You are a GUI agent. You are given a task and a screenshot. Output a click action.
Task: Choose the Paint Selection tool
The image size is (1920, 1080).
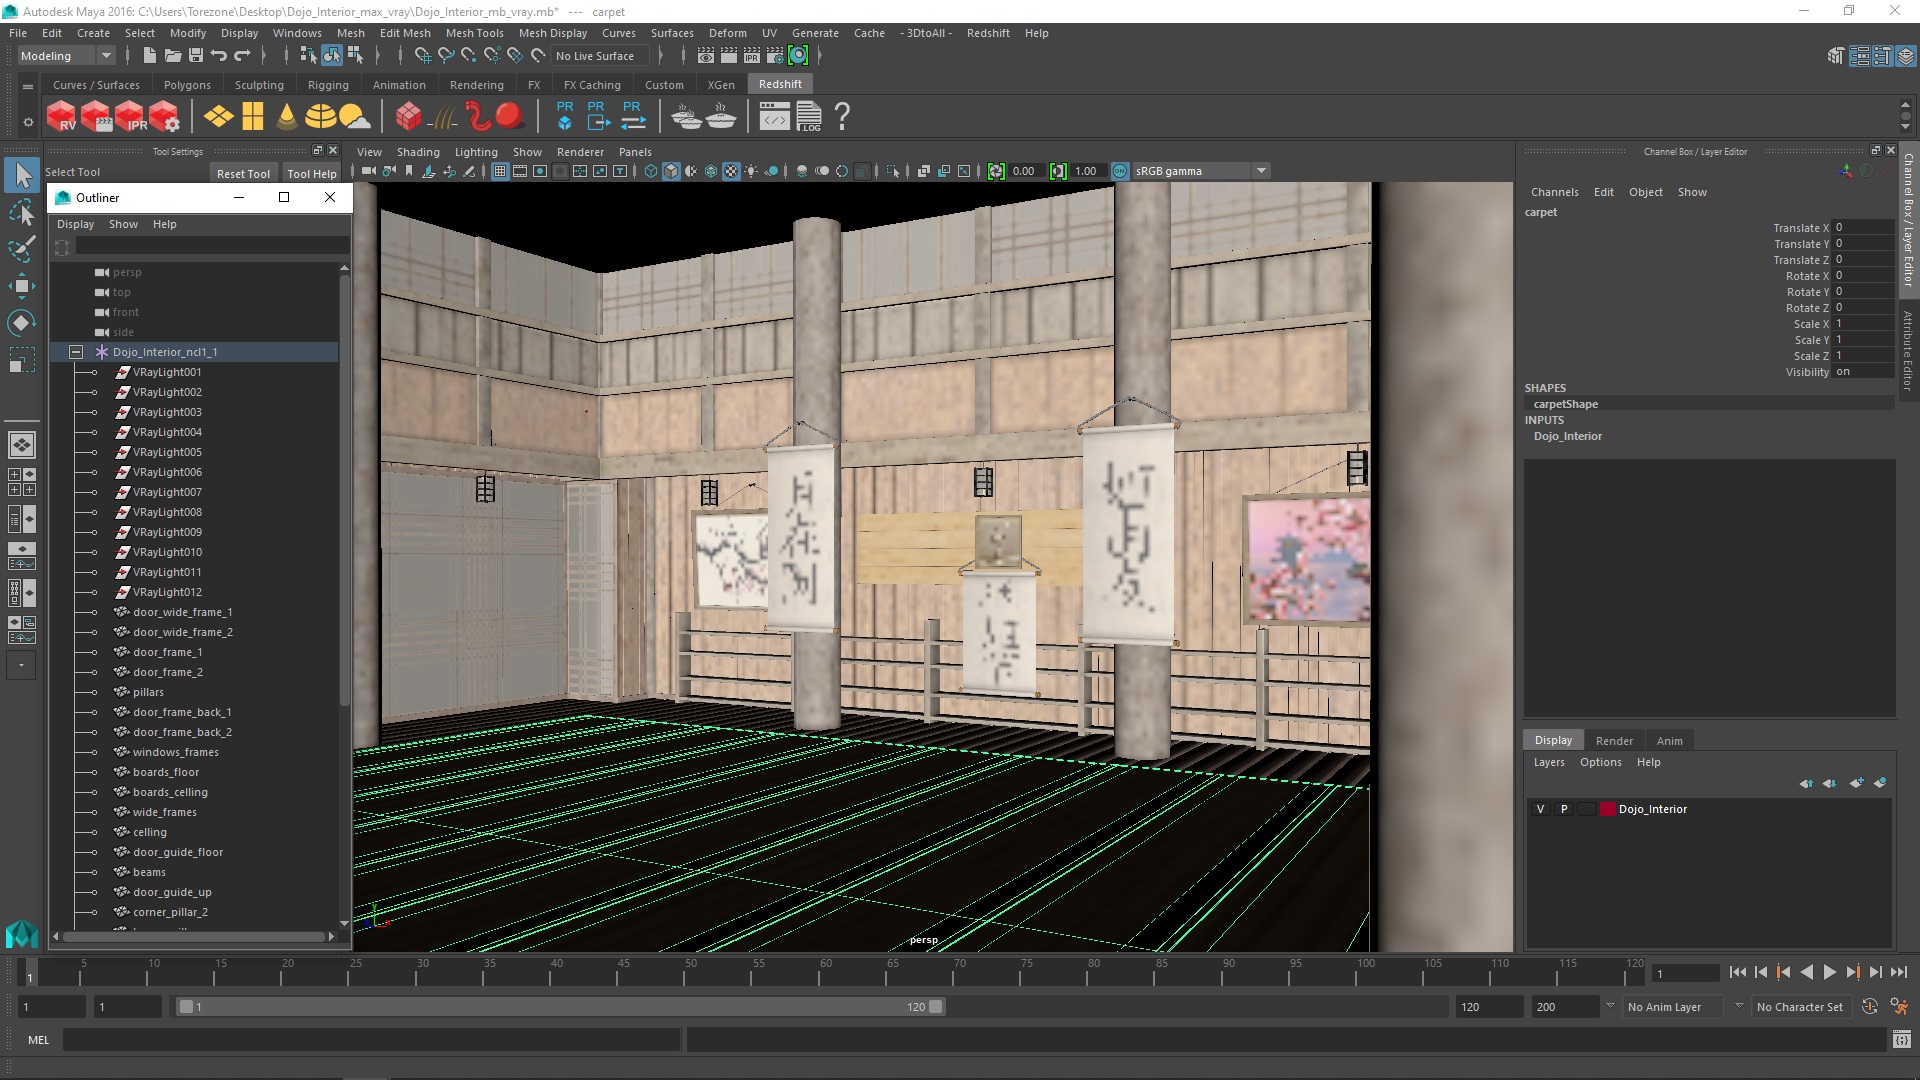(21, 249)
